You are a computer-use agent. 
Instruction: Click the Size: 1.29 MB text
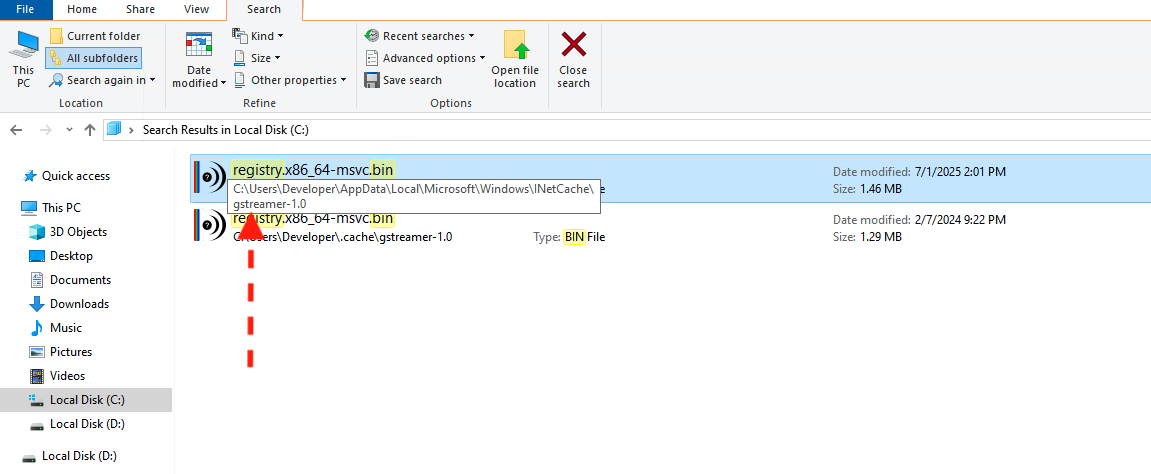pyautogui.click(x=867, y=237)
